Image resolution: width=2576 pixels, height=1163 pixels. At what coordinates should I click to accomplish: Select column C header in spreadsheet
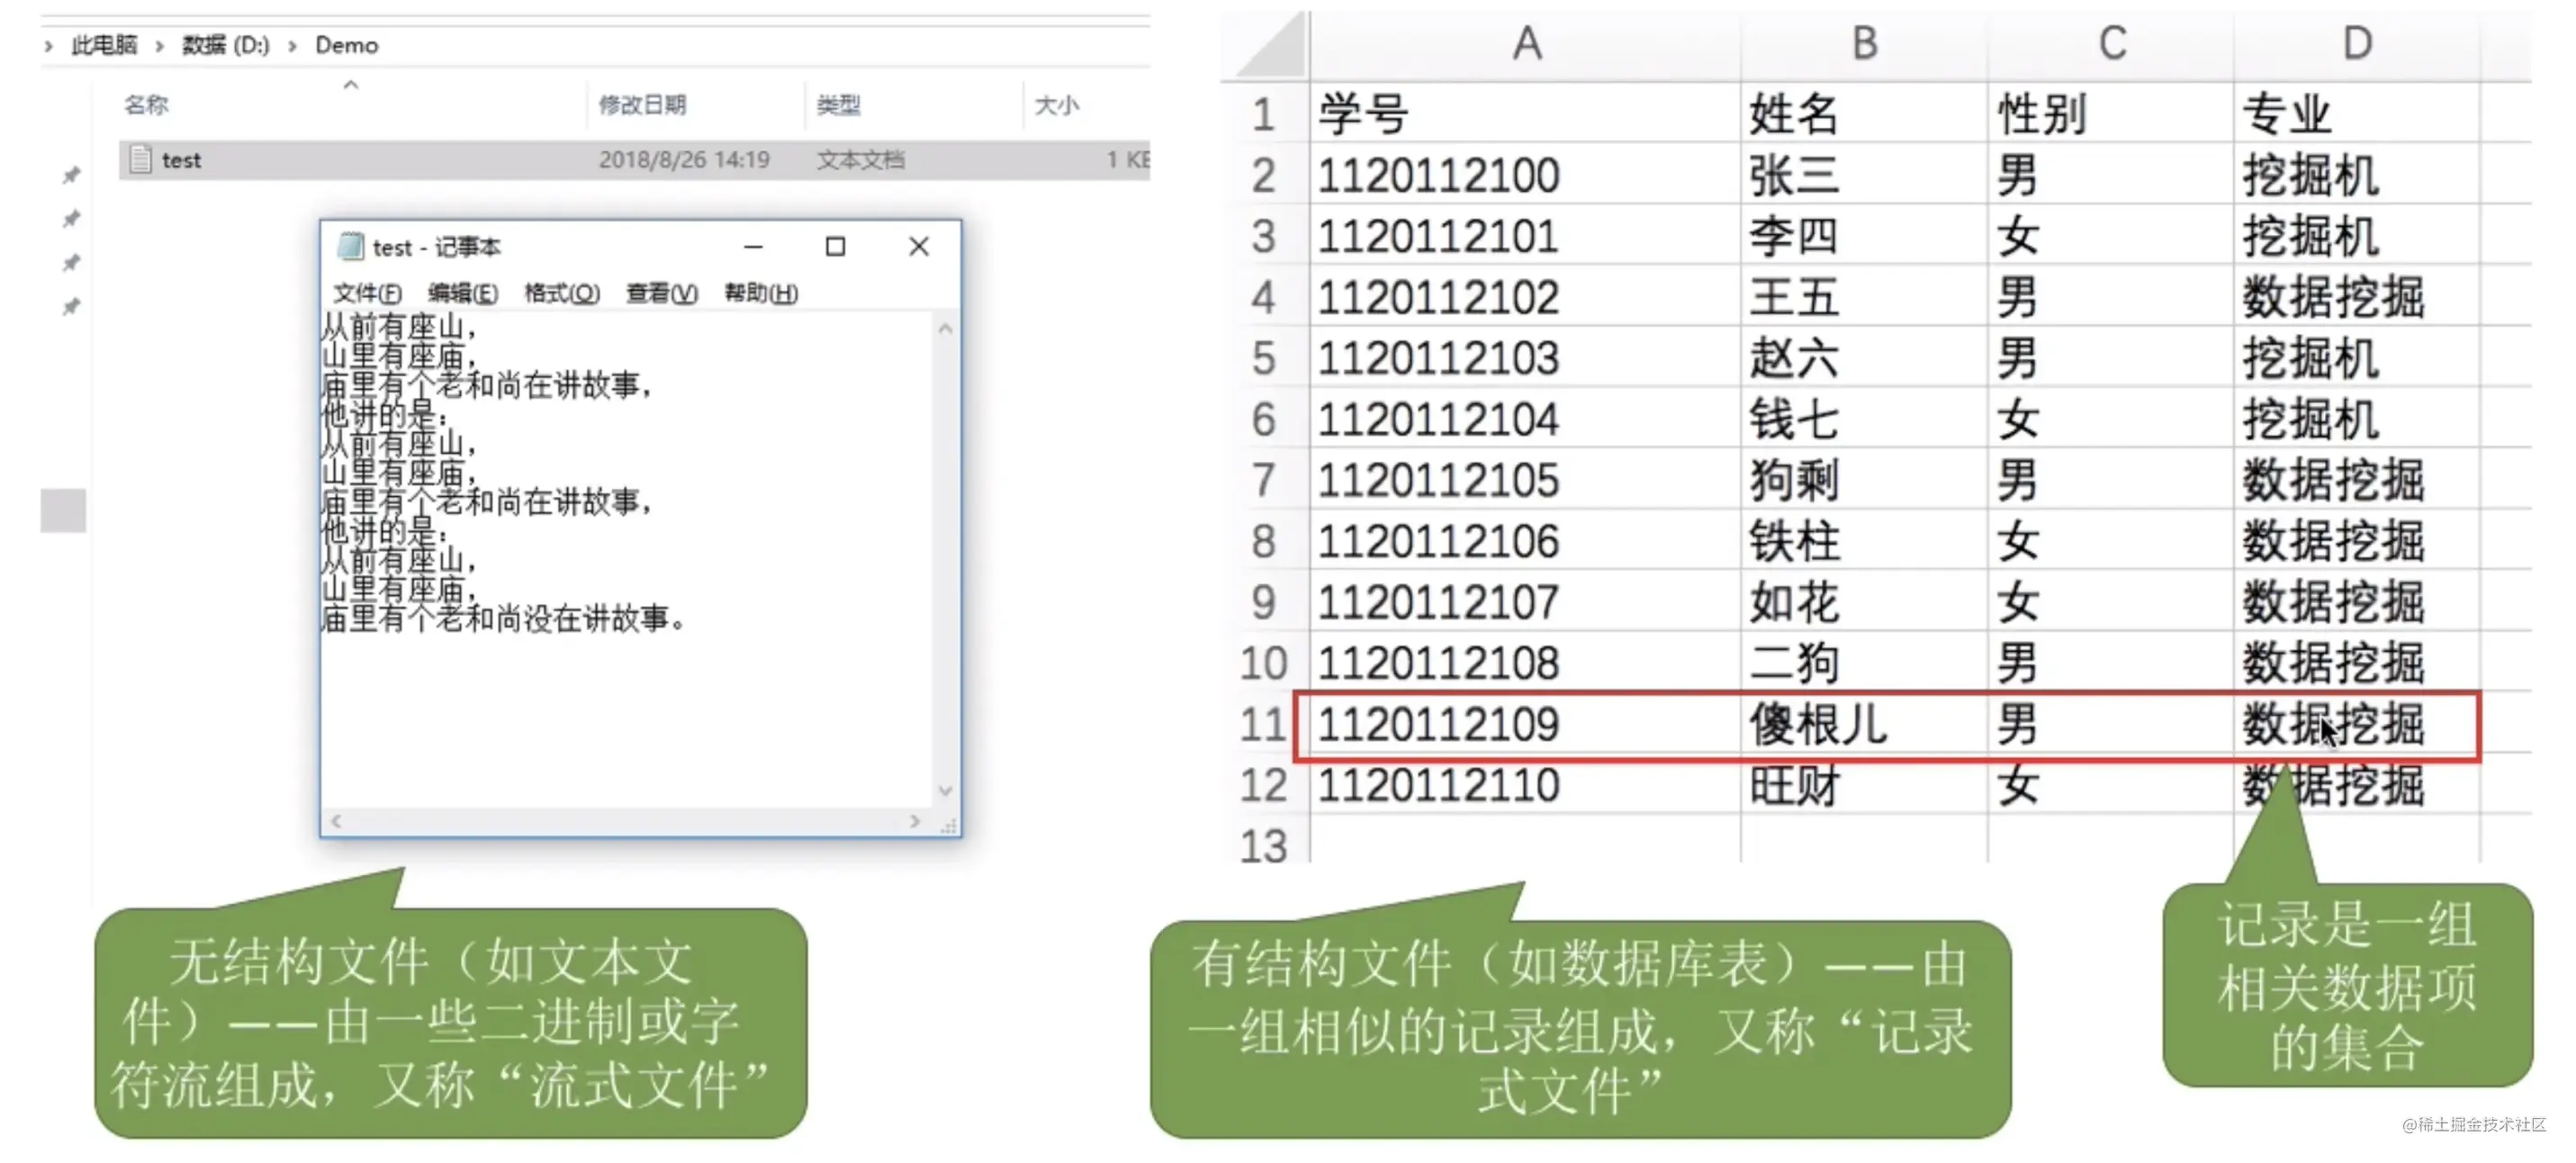coord(2111,45)
